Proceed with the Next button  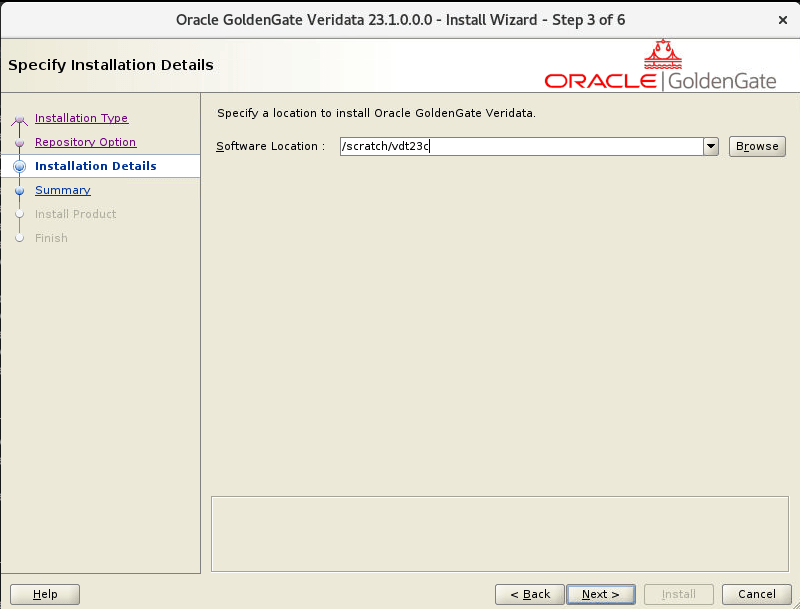(x=600, y=594)
